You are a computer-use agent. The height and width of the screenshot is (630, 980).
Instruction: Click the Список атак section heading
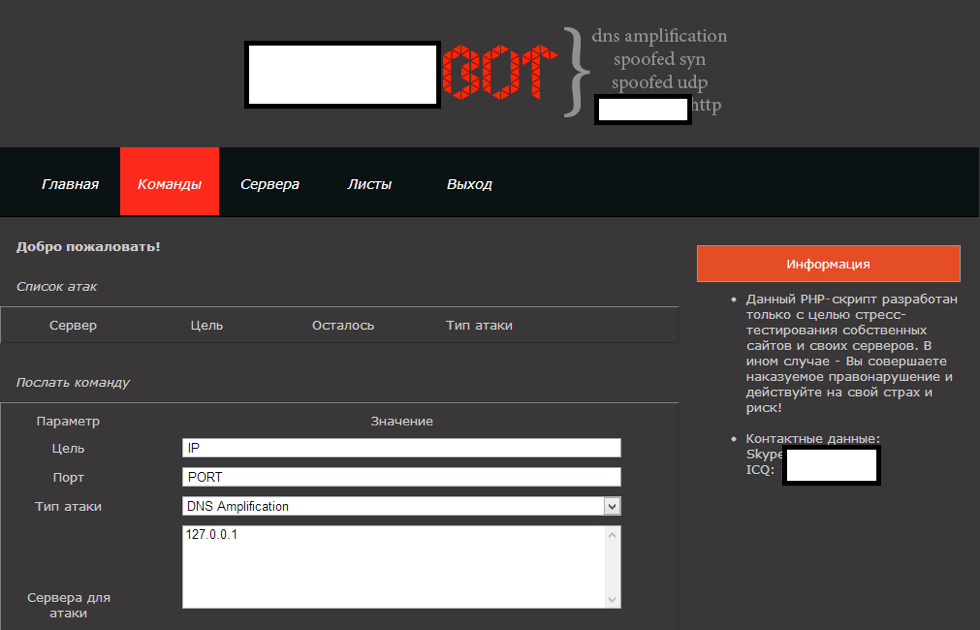pos(57,286)
